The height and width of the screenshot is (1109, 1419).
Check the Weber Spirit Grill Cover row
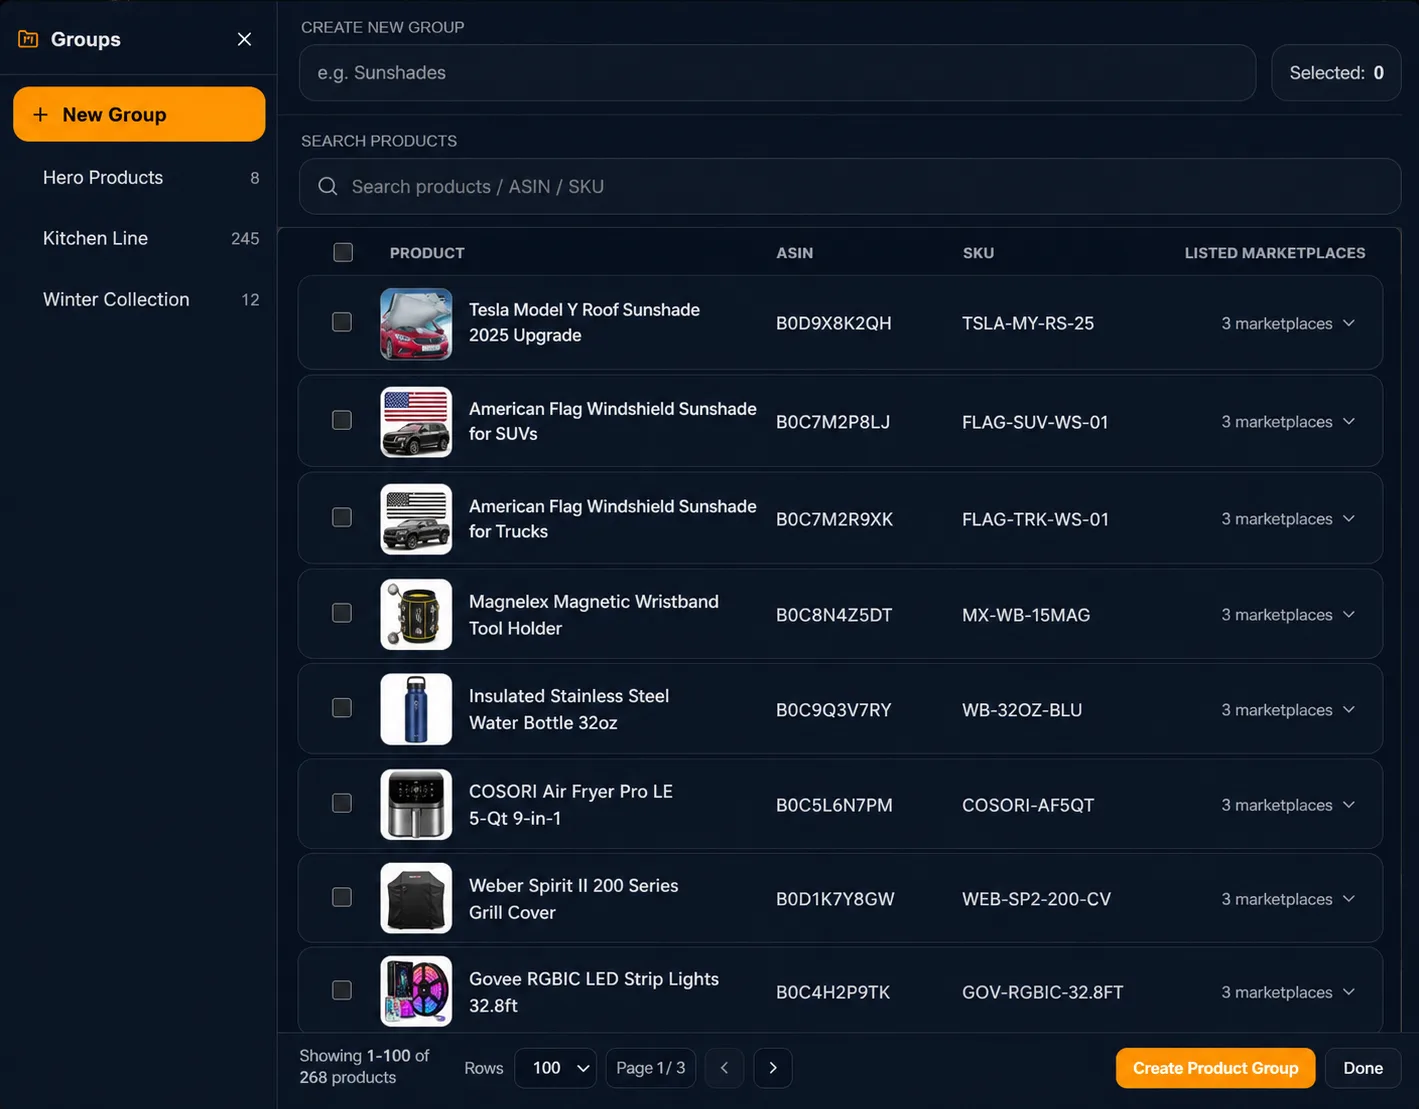click(342, 897)
